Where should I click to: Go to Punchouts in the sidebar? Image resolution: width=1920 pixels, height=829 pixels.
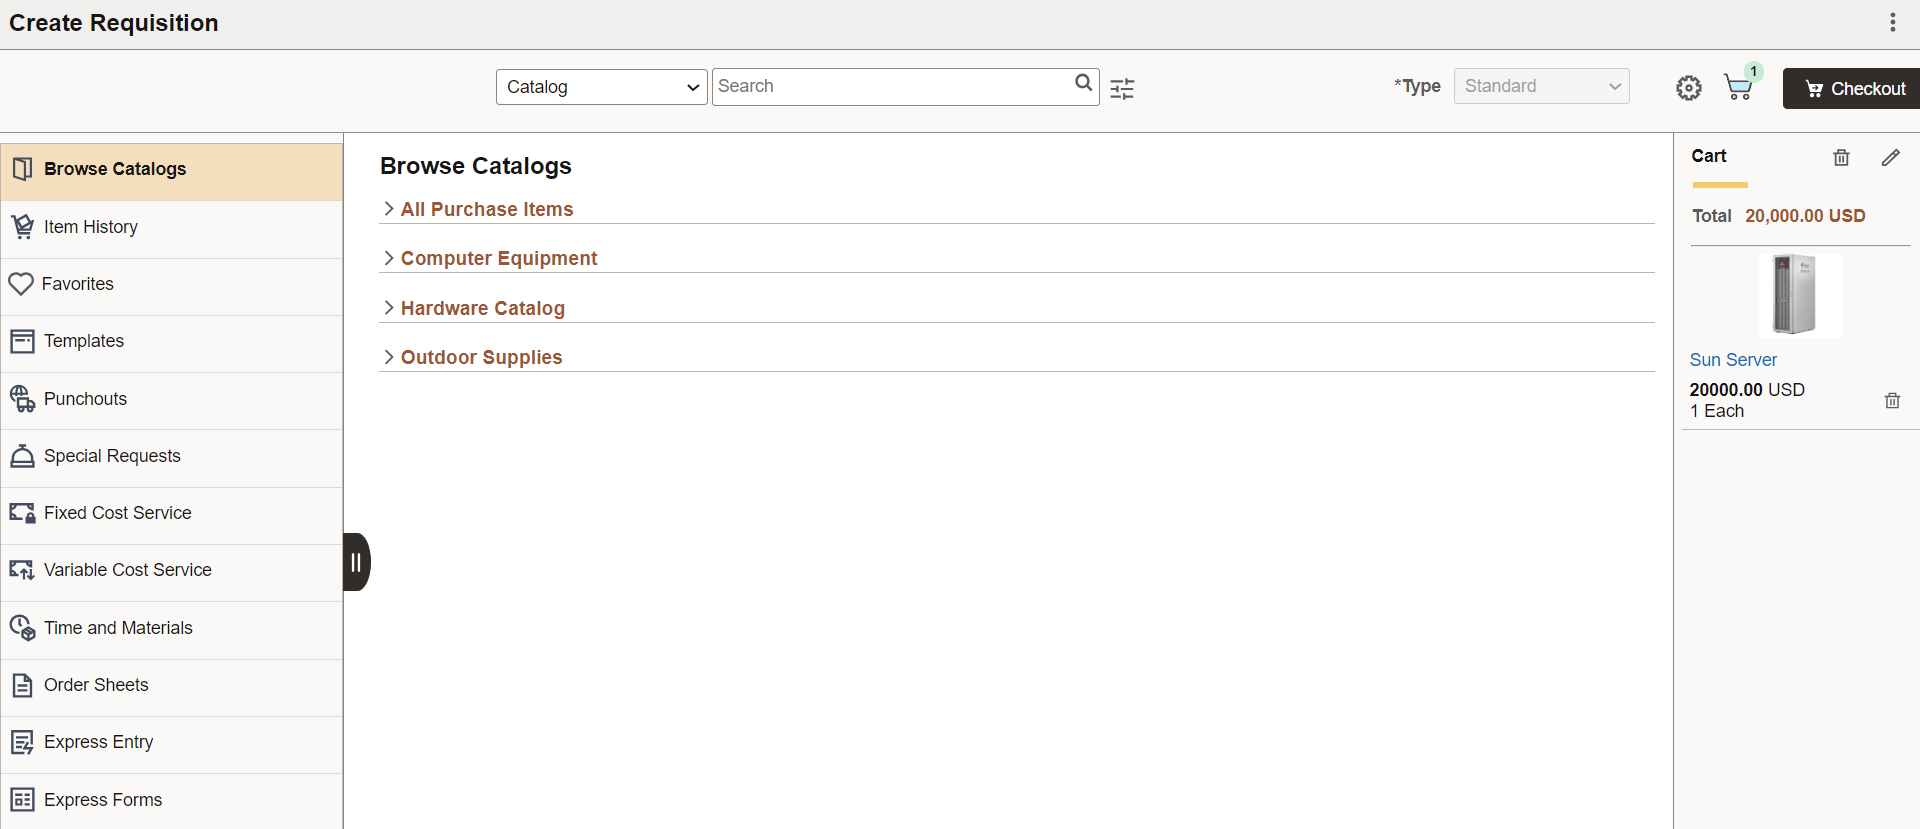(x=172, y=399)
